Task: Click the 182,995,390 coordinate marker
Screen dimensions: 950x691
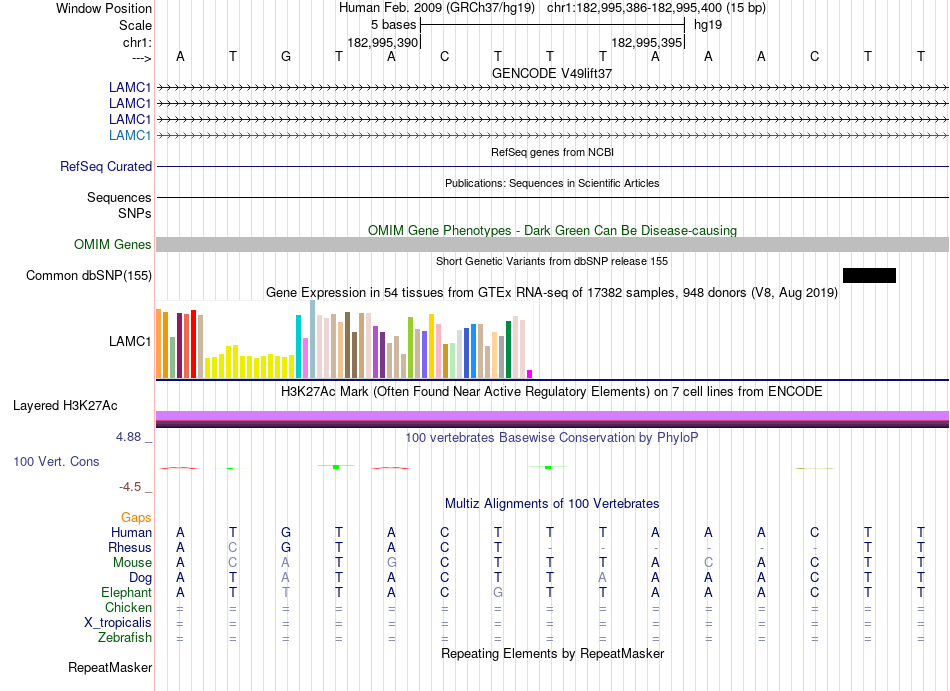Action: [383, 42]
